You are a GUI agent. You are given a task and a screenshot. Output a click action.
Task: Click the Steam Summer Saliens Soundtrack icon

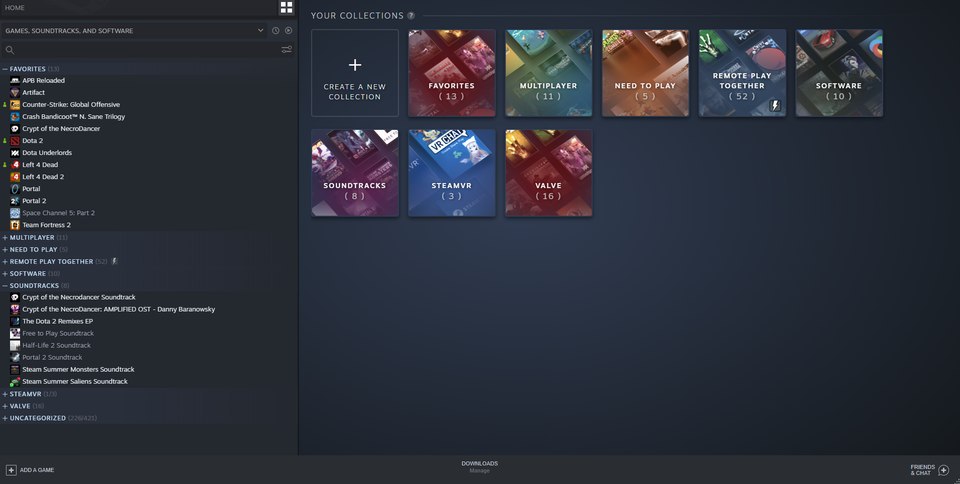[x=15, y=381]
